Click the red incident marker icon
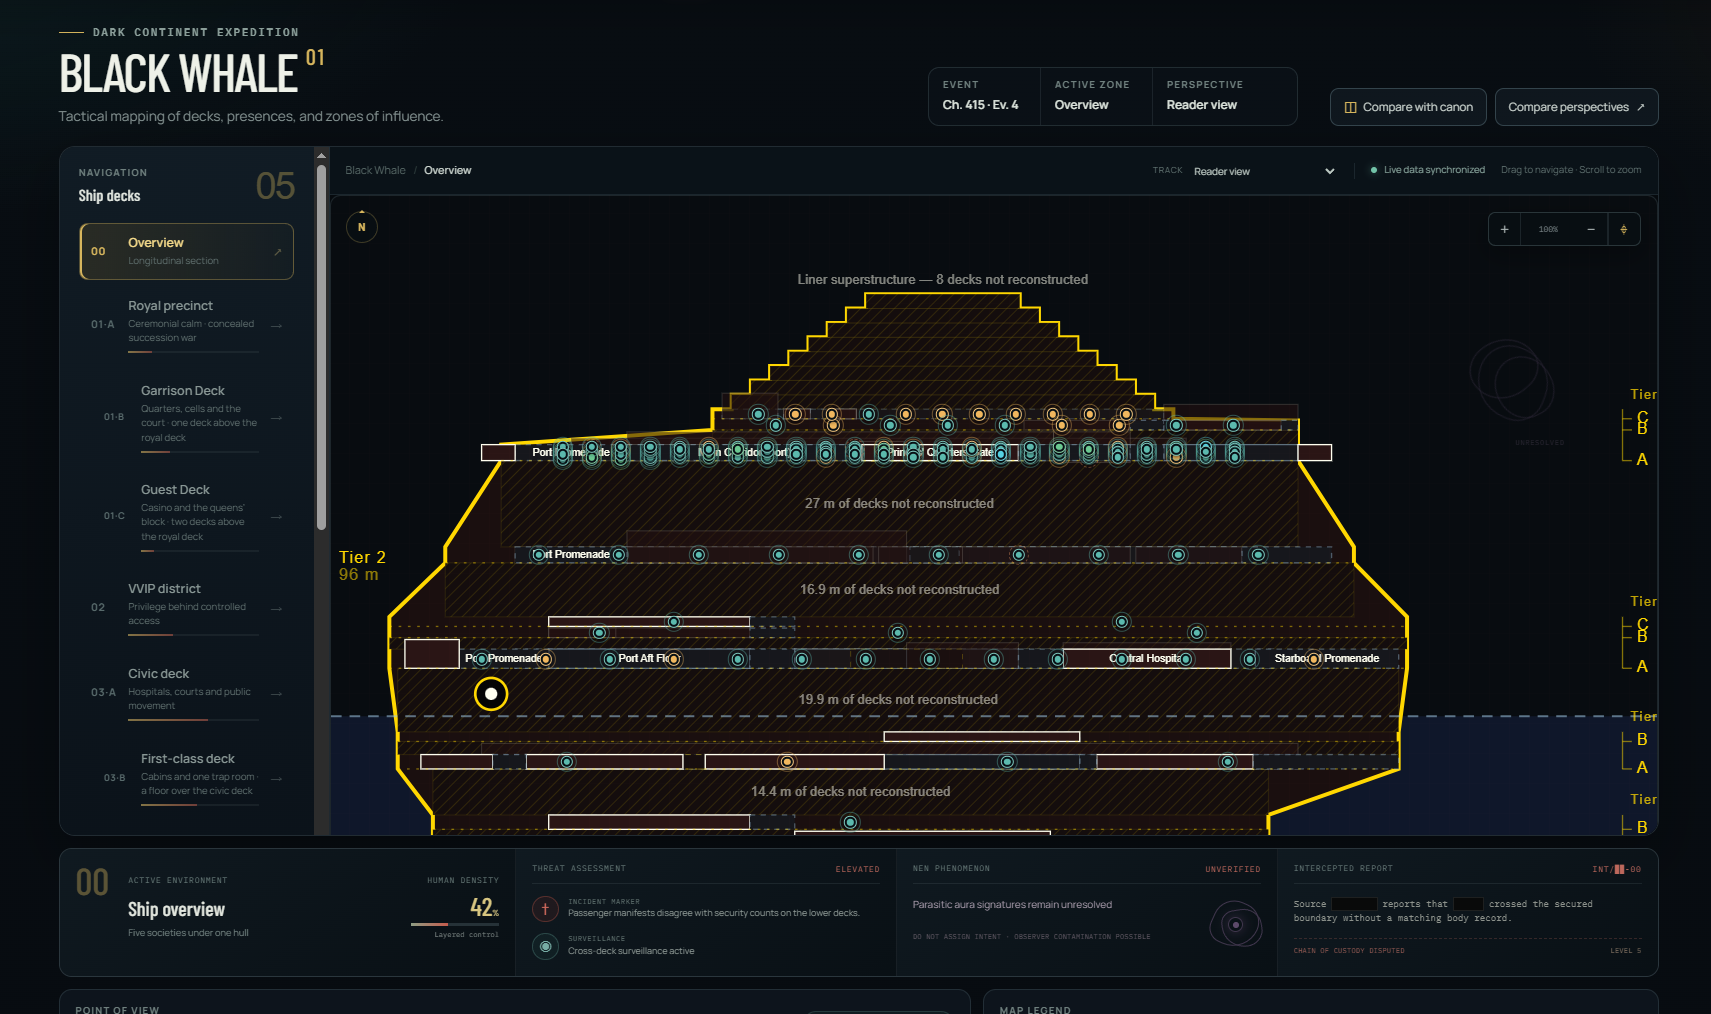Screen dimensions: 1711x1014 (545, 909)
